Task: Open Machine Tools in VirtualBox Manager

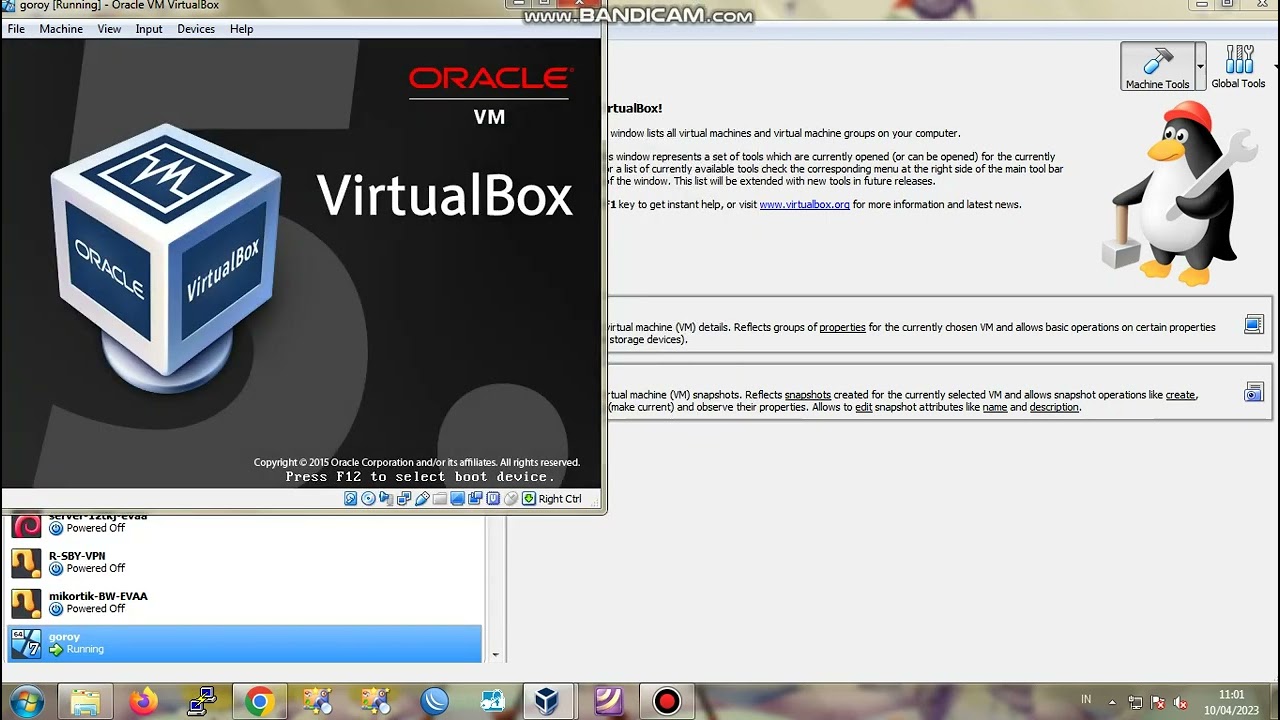Action: point(1158,66)
